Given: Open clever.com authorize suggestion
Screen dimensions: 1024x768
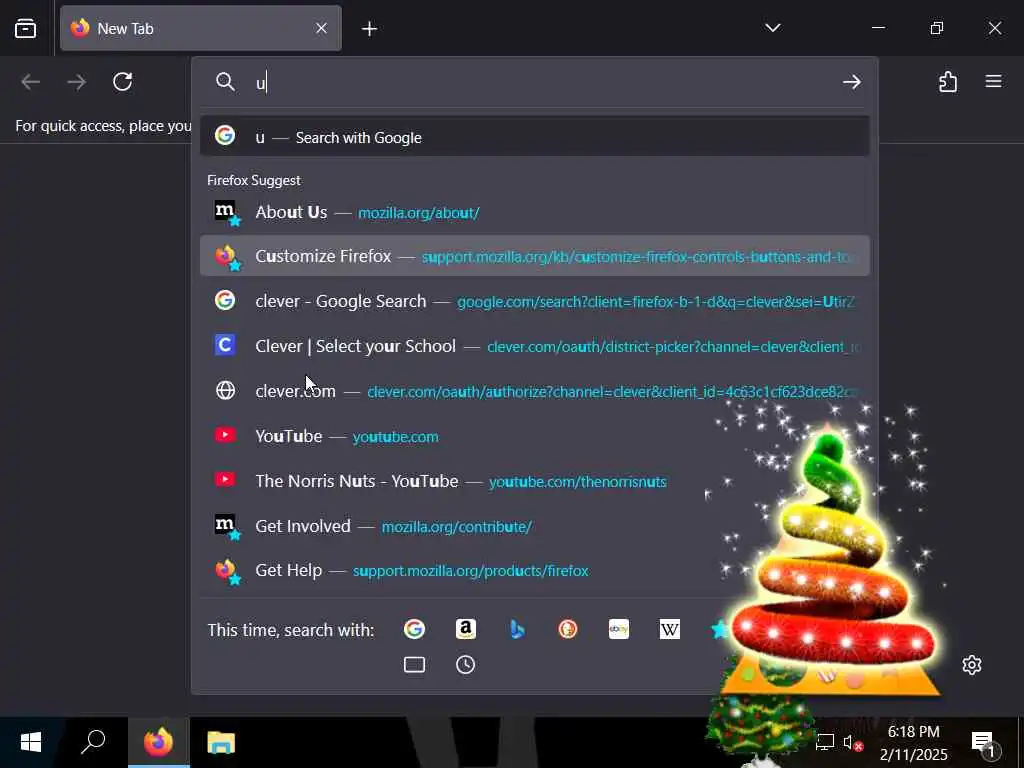Looking at the screenshot, I should [535, 391].
